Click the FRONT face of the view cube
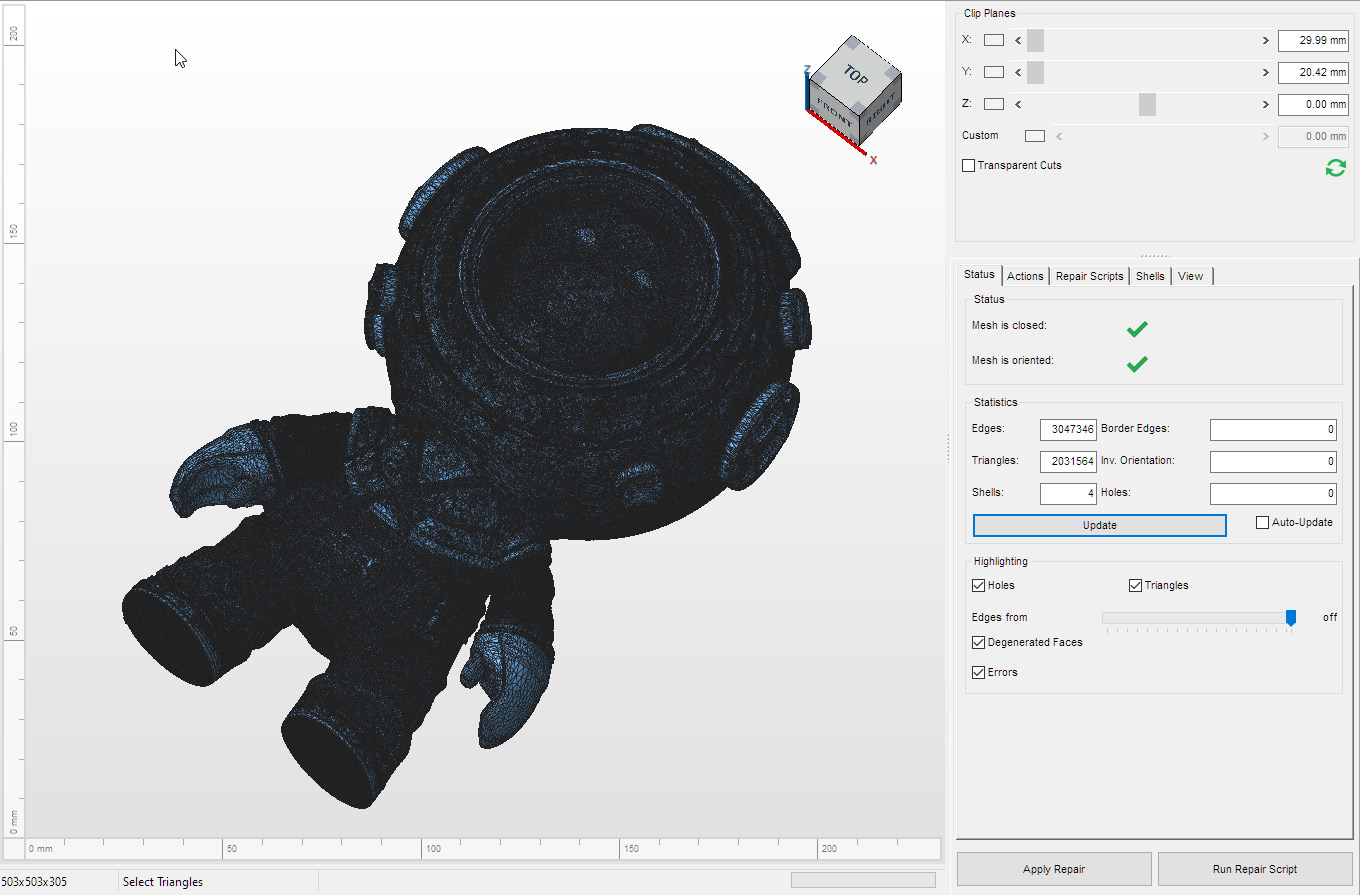 pos(833,110)
